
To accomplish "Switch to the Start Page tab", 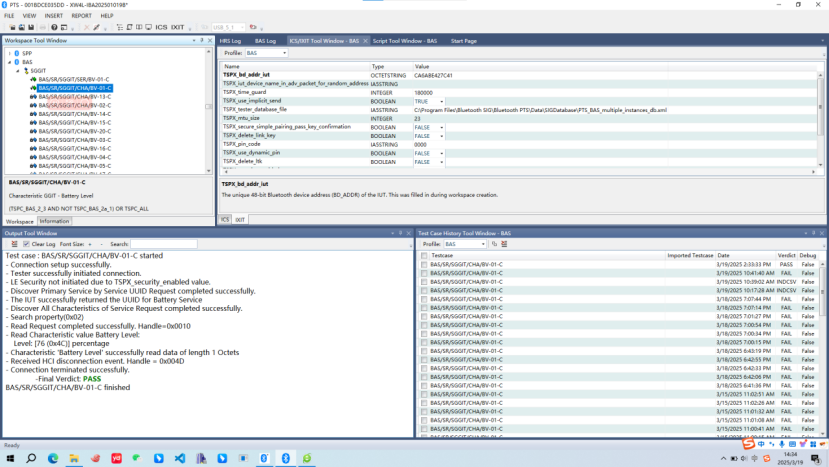I will tap(464, 41).
